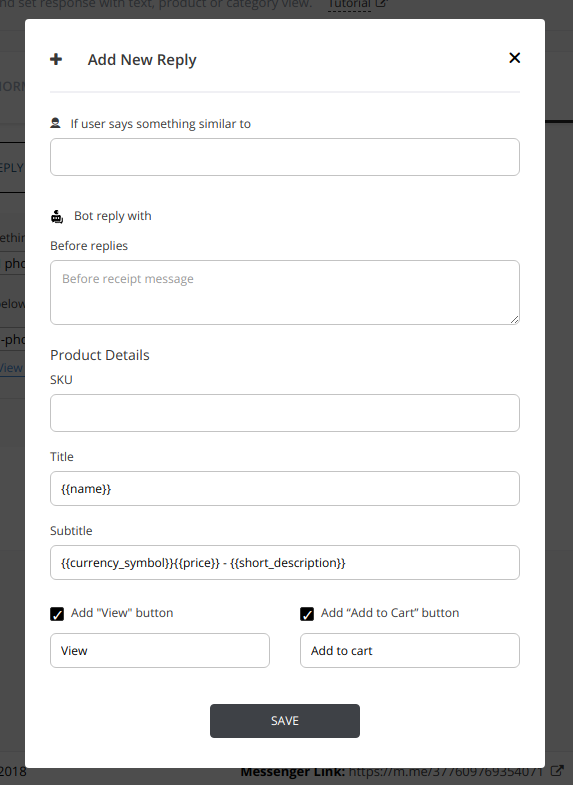
Task: Uncheck the Add "Add to Cart" button checkbox
Action: click(x=307, y=614)
